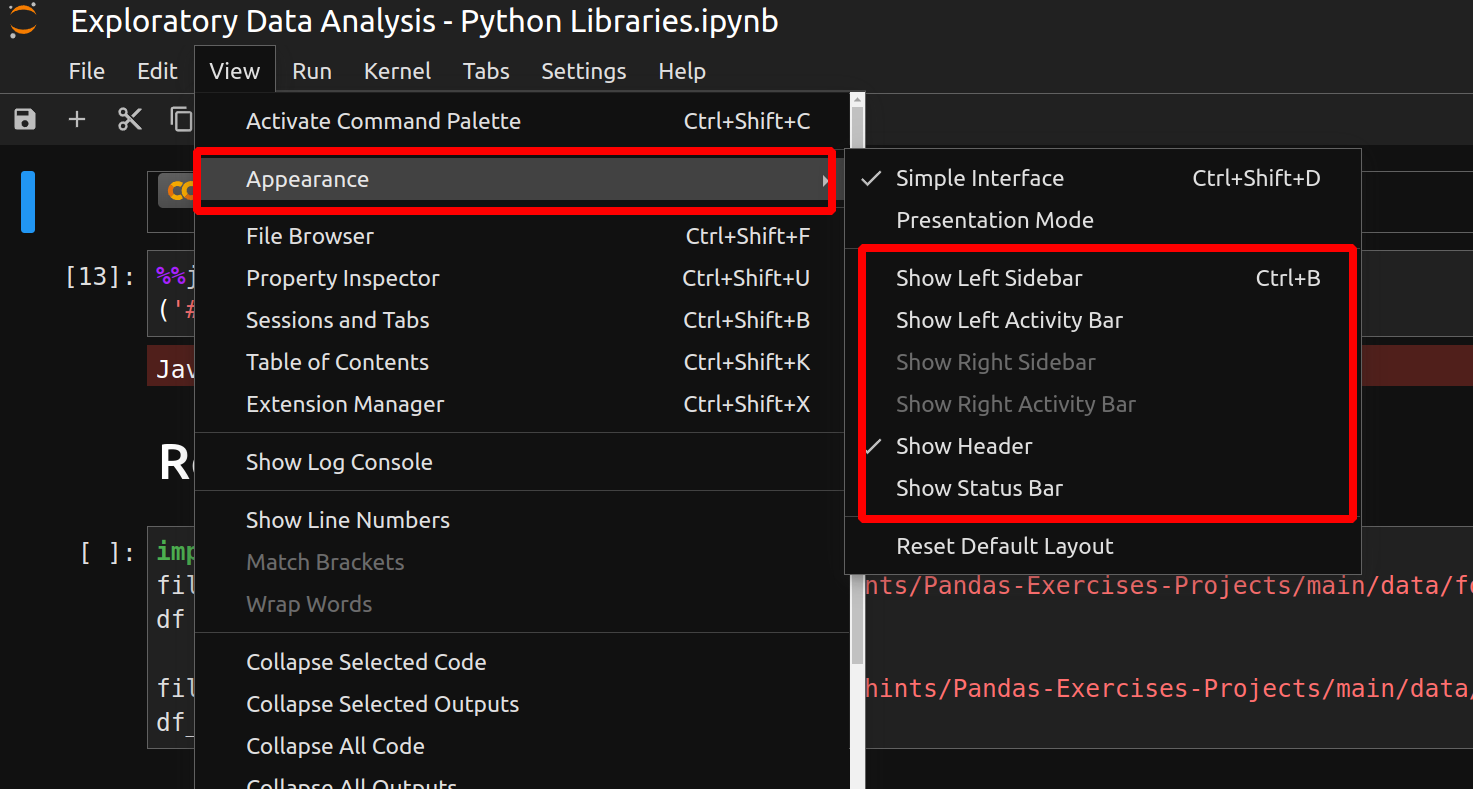Screen dimensions: 1473x789
Task: Click Reset Default Layout
Action: [x=1004, y=546]
